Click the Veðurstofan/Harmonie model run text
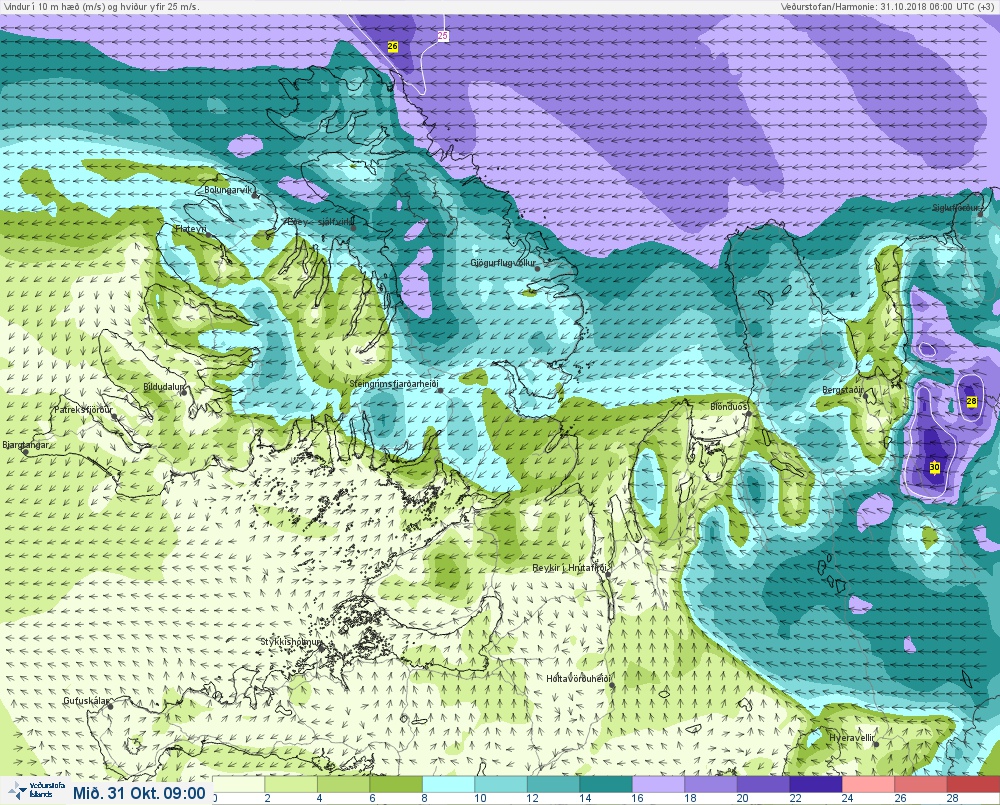 pos(888,6)
